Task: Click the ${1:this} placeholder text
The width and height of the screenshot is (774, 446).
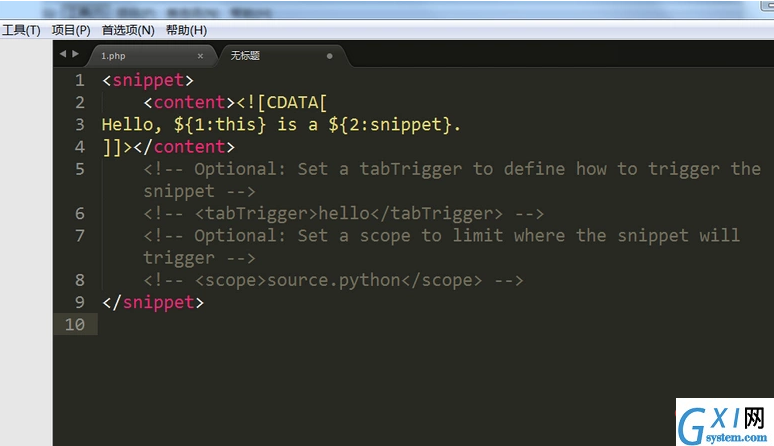Action: point(220,124)
